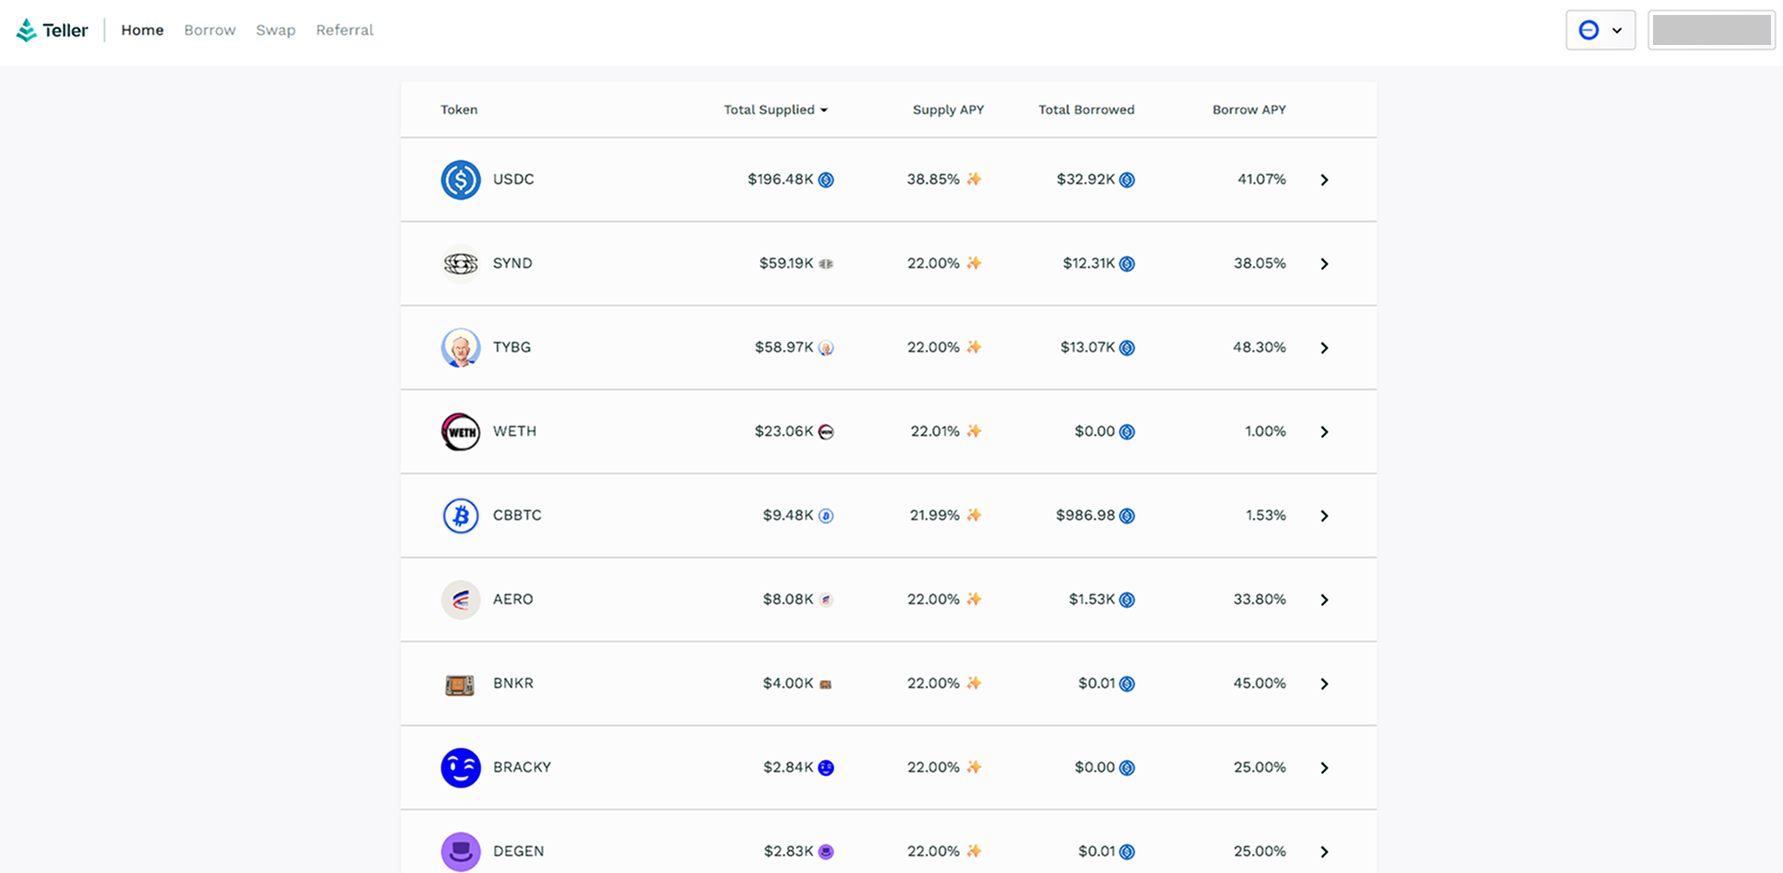Image resolution: width=1783 pixels, height=873 pixels.
Task: Expand the USDC row chevron
Action: [1324, 180]
